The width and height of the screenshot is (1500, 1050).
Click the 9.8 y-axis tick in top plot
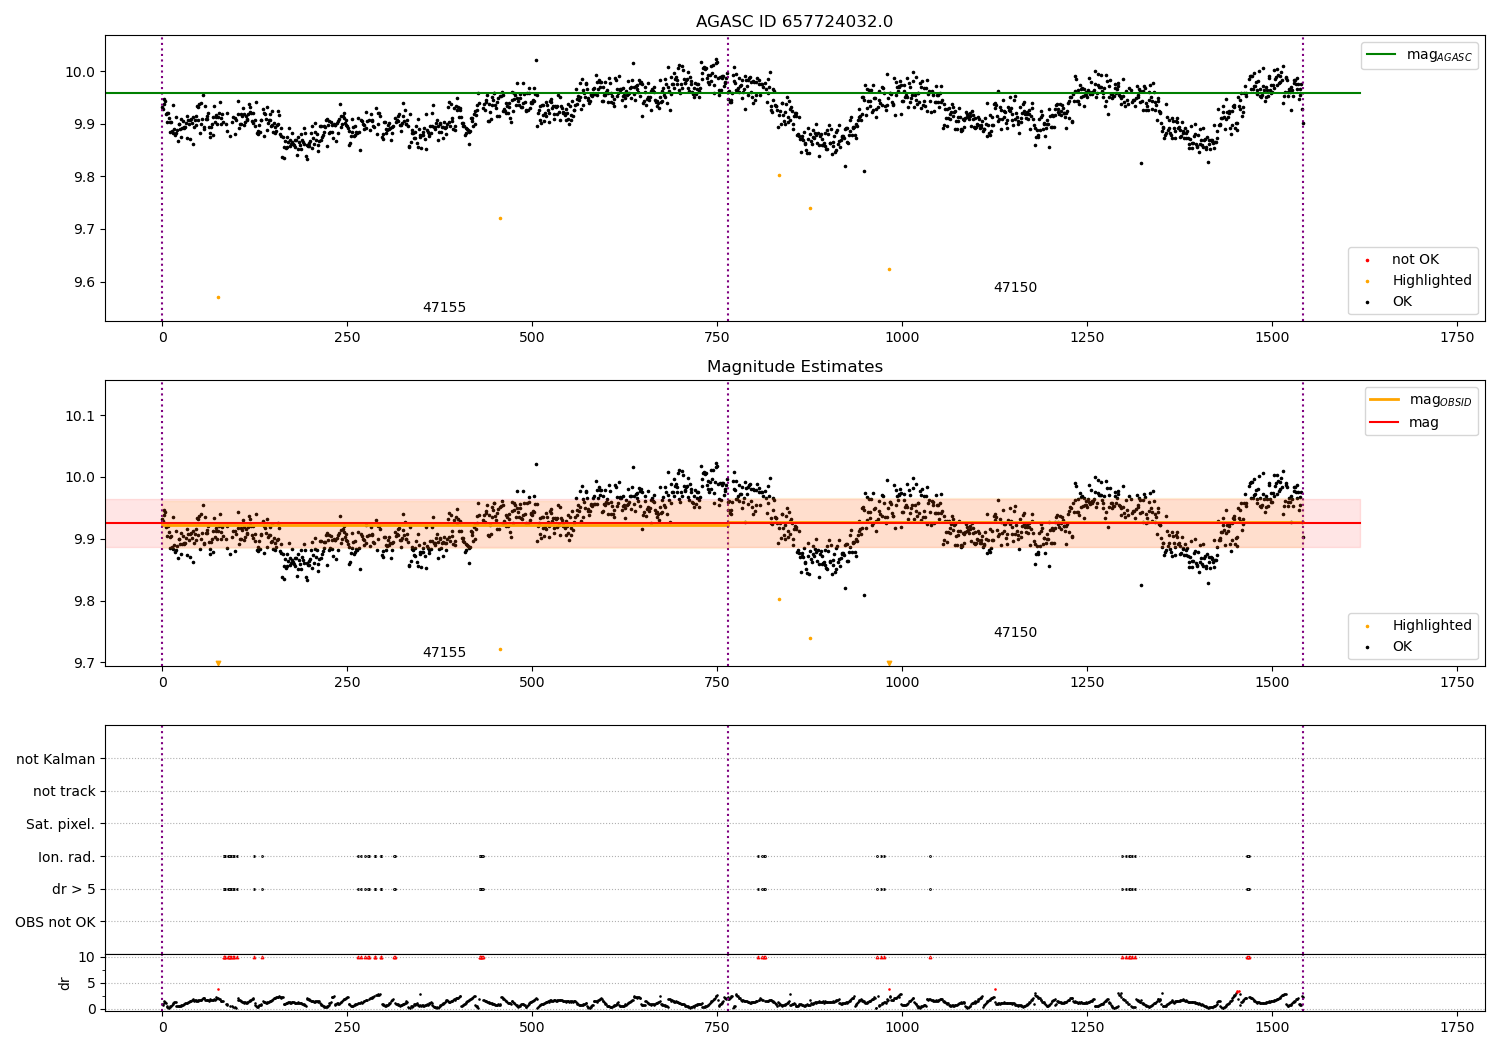pyautogui.click(x=84, y=177)
